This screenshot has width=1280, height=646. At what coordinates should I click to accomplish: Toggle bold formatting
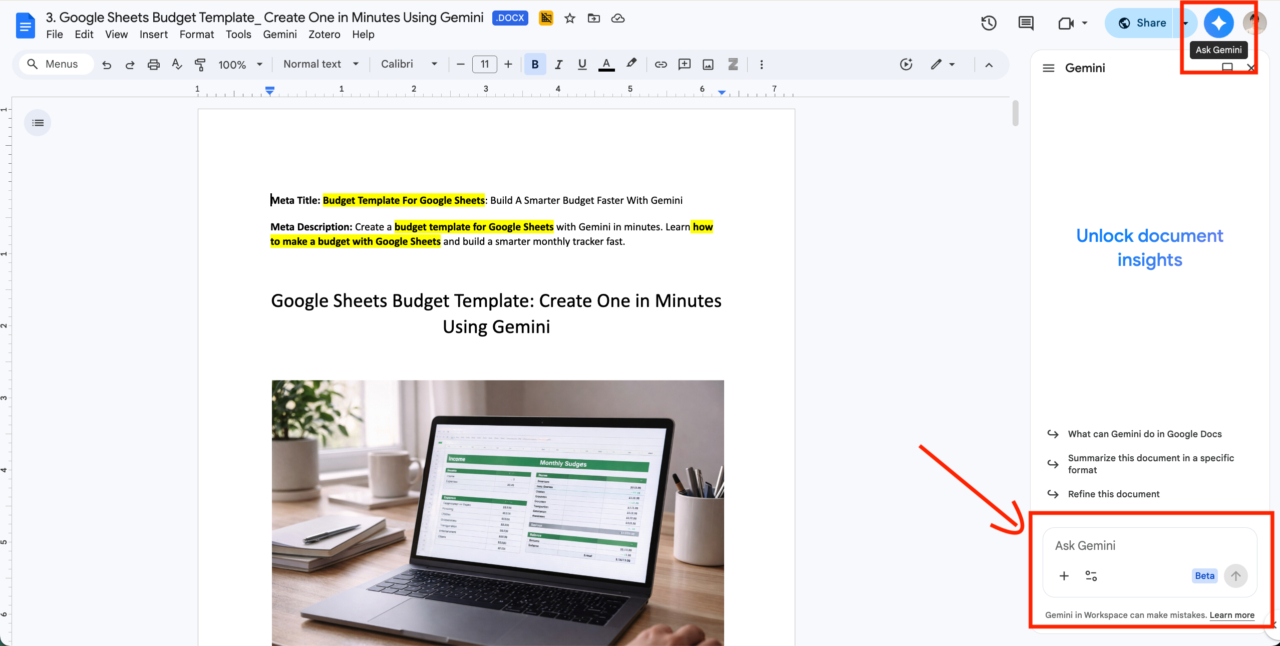pyautogui.click(x=535, y=64)
